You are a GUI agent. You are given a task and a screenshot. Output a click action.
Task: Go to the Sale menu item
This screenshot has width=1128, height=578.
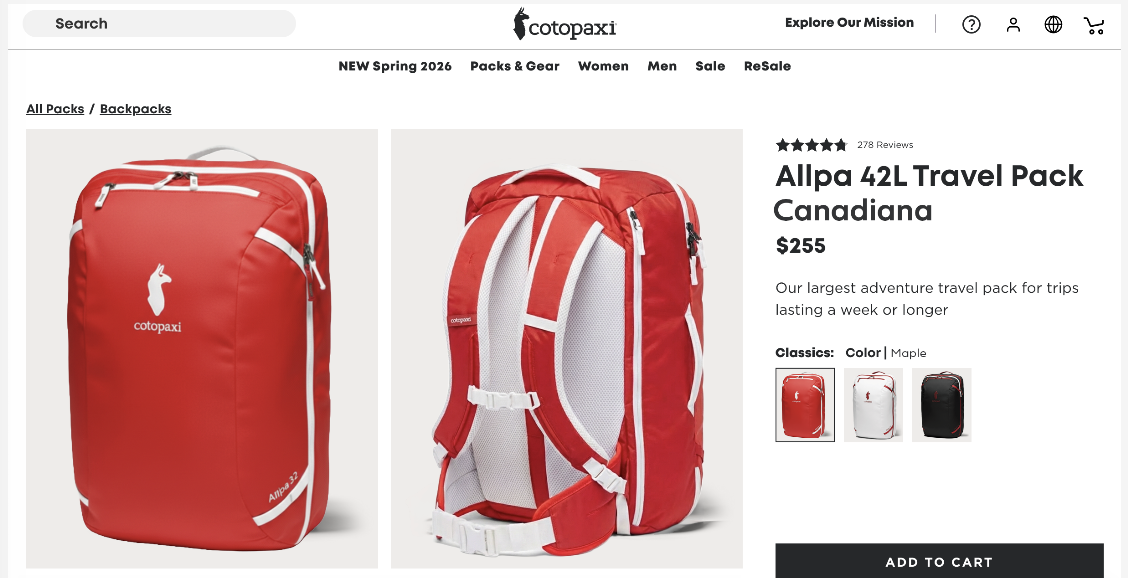[710, 66]
